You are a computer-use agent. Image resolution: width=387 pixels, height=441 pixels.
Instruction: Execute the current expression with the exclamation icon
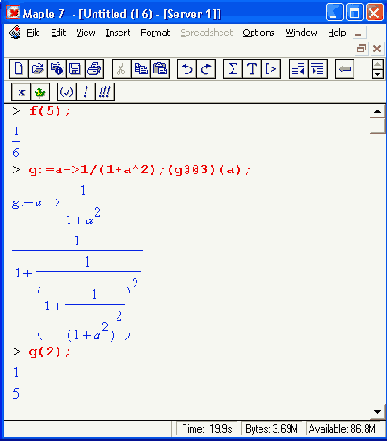coord(86,91)
